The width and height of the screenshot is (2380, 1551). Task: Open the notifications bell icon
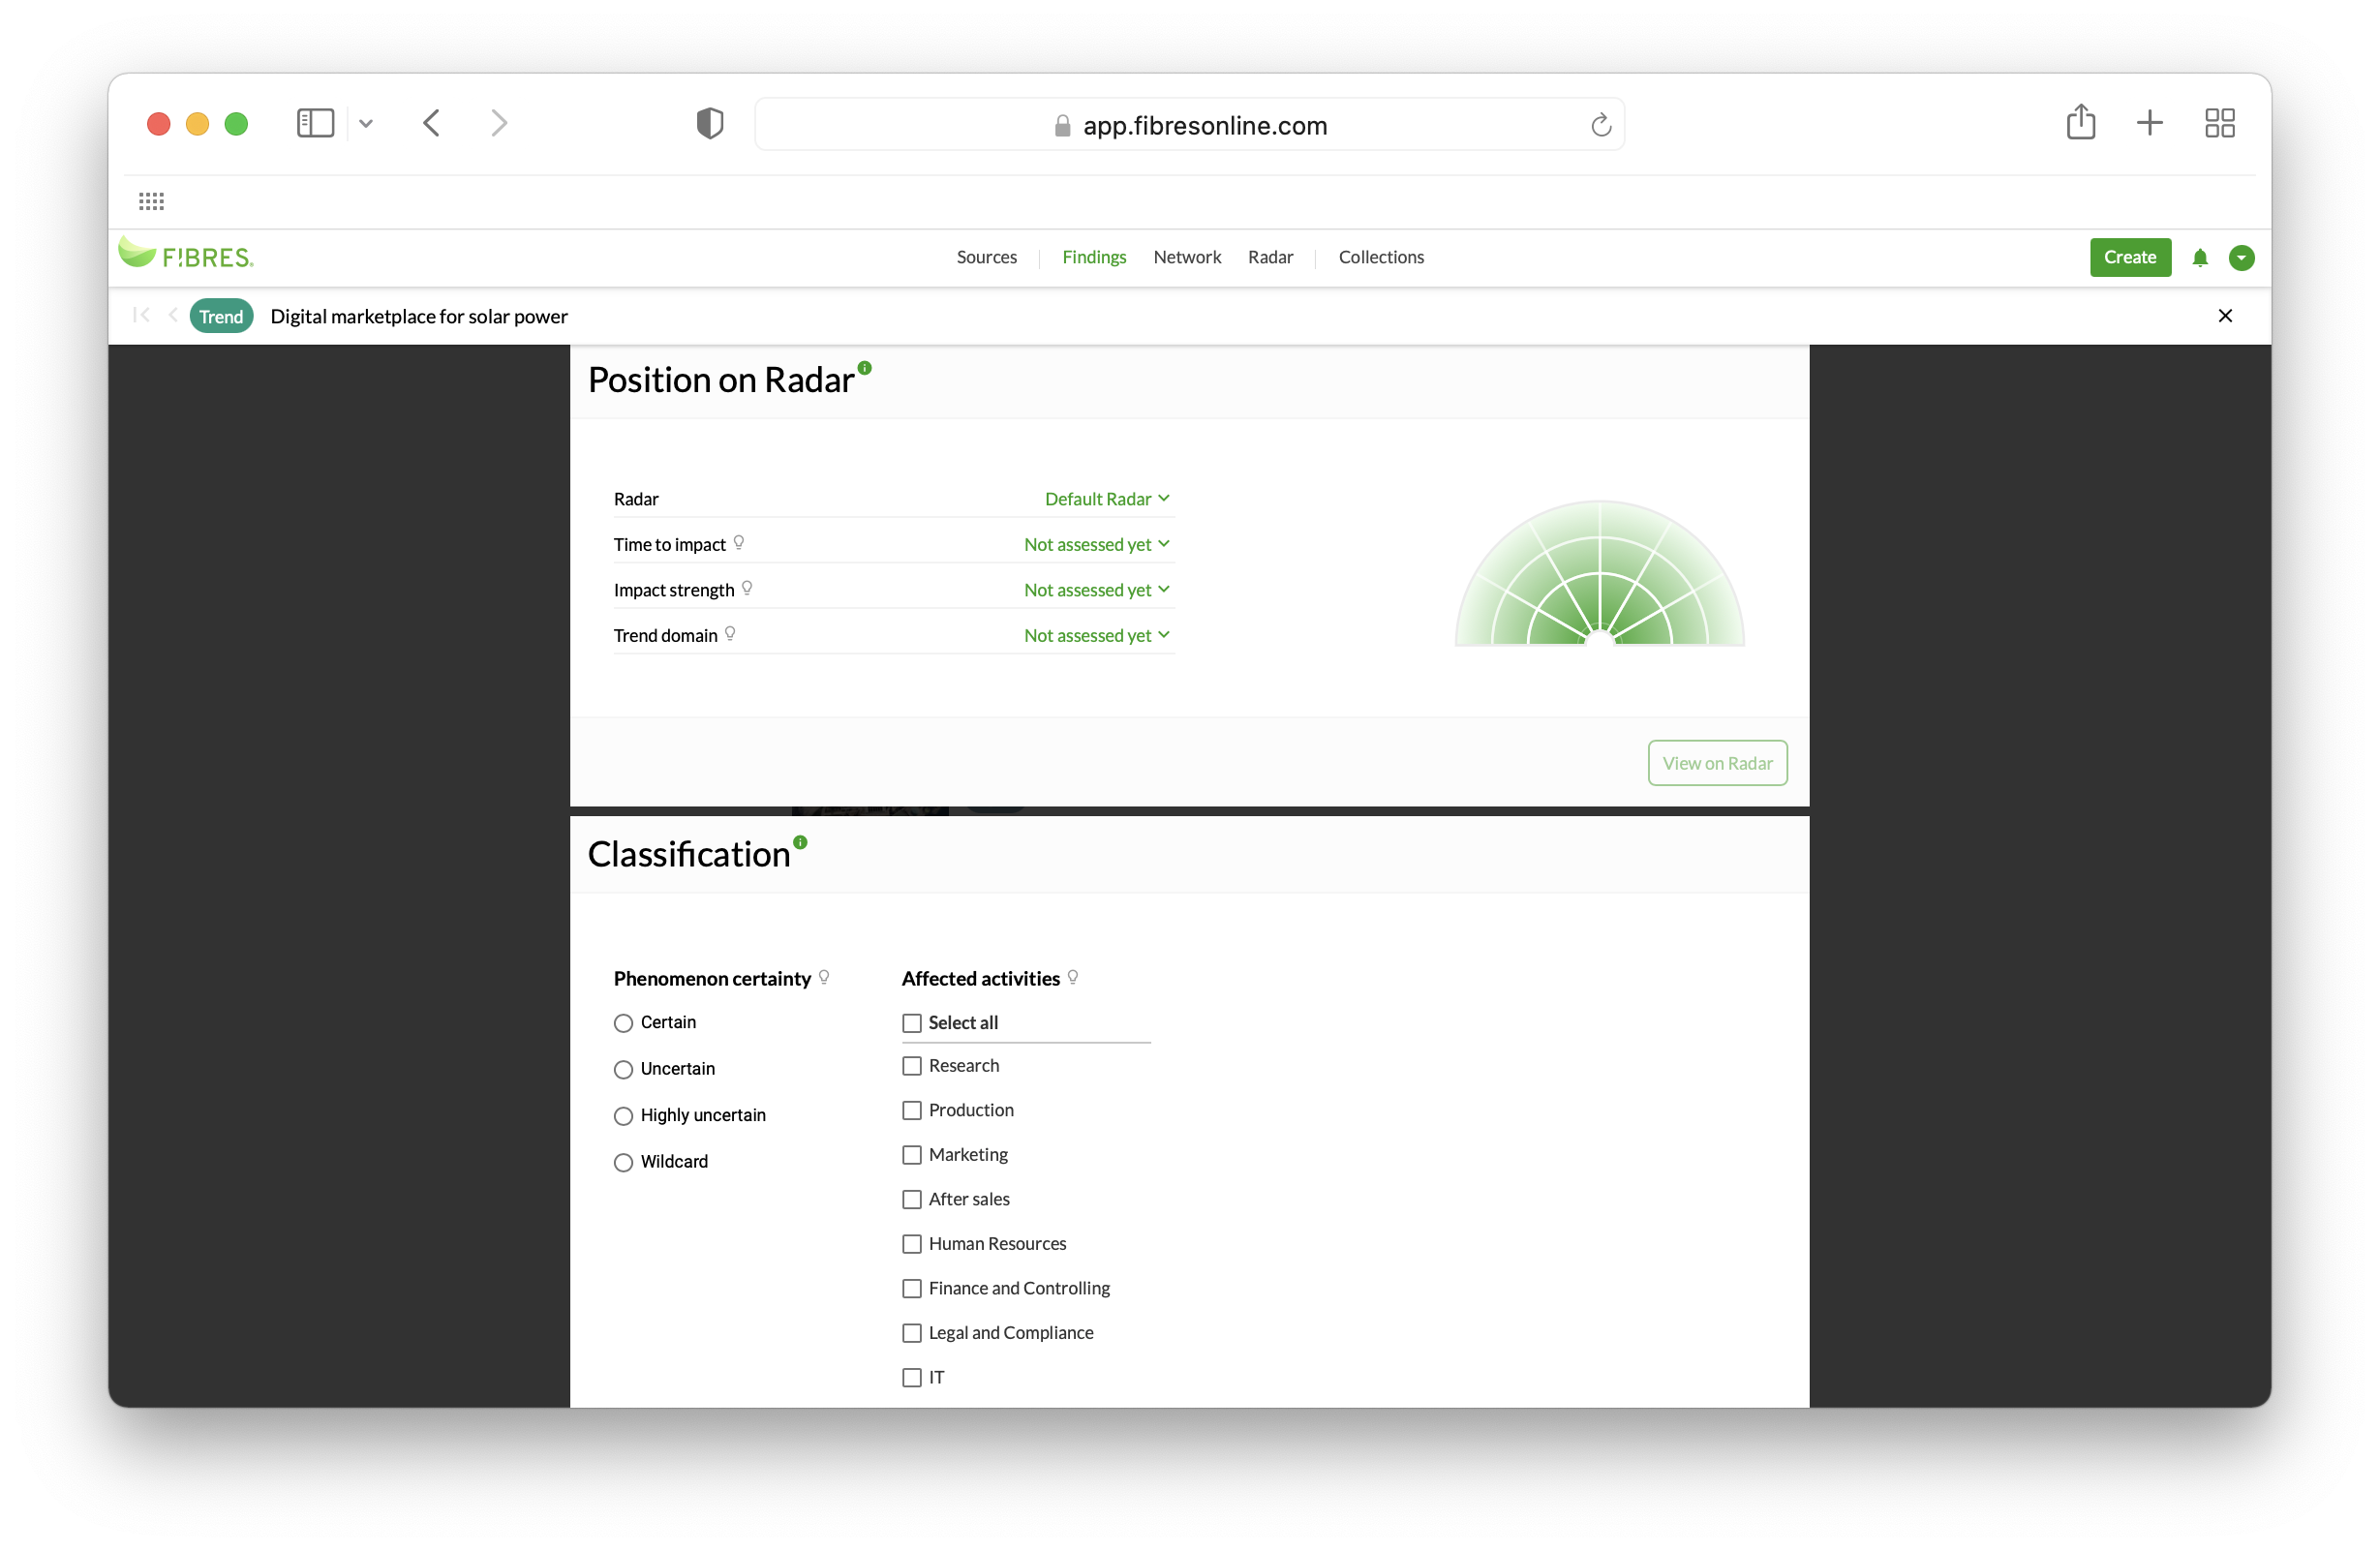coord(2200,257)
